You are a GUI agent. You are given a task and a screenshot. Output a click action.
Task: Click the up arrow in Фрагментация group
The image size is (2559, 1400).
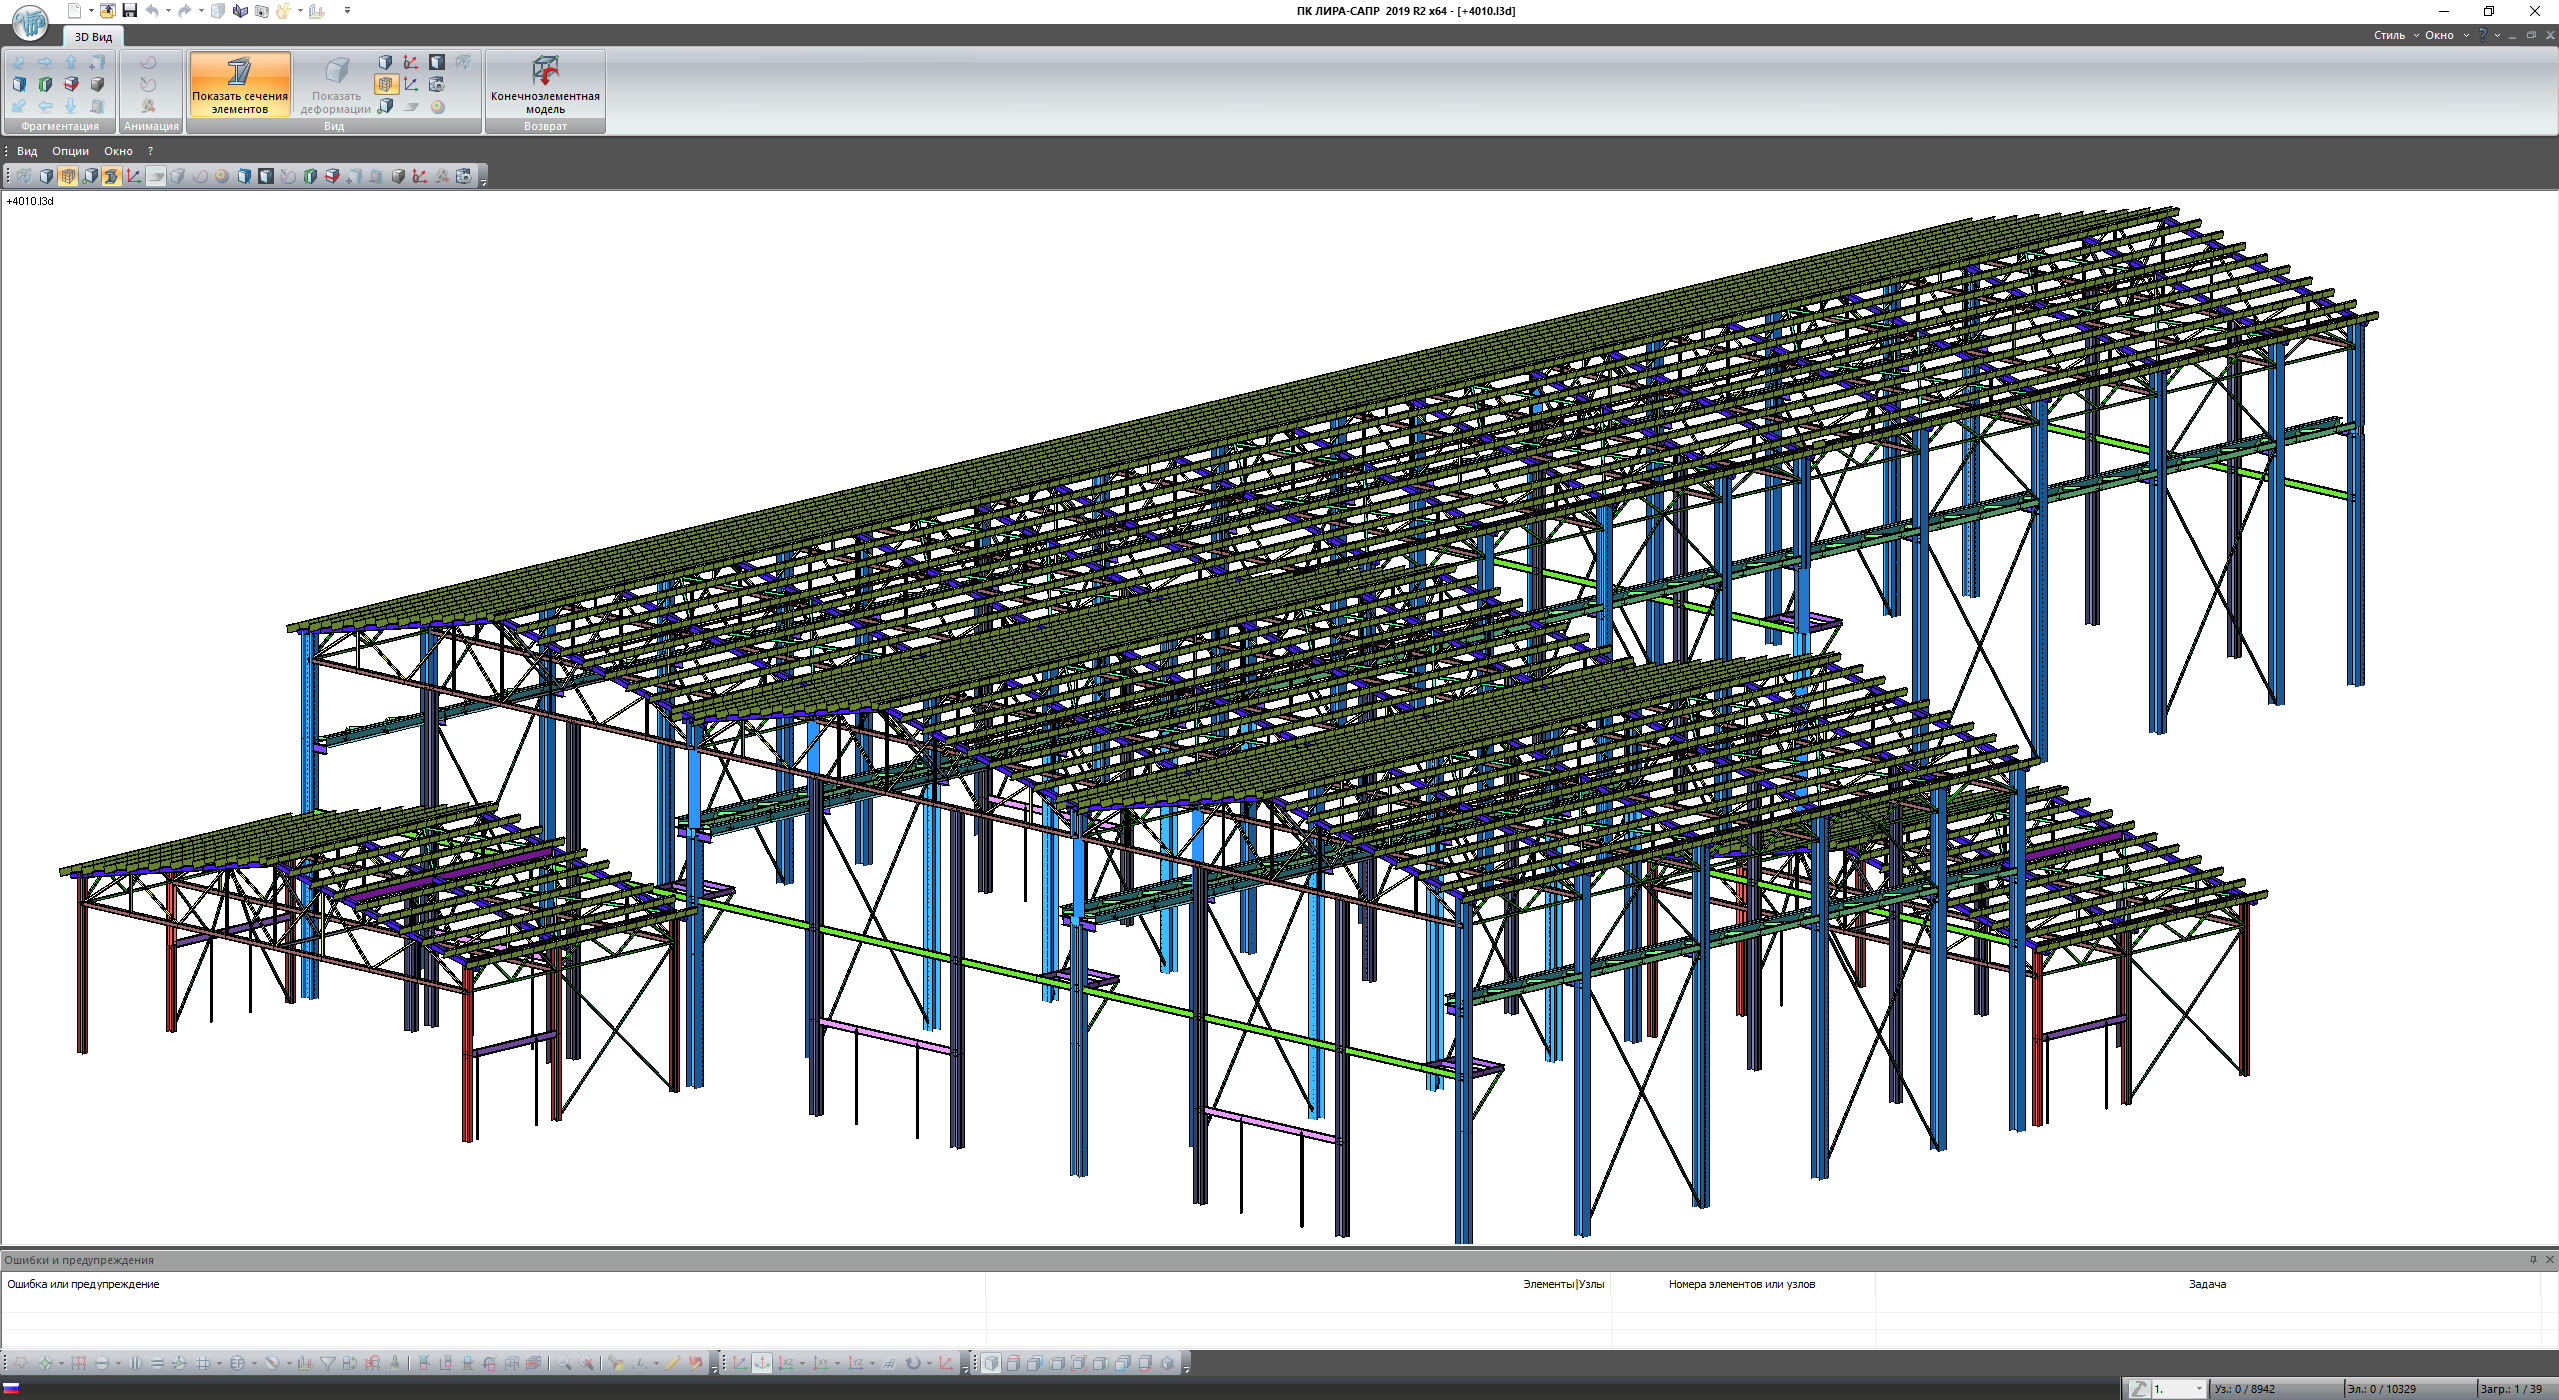click(71, 62)
